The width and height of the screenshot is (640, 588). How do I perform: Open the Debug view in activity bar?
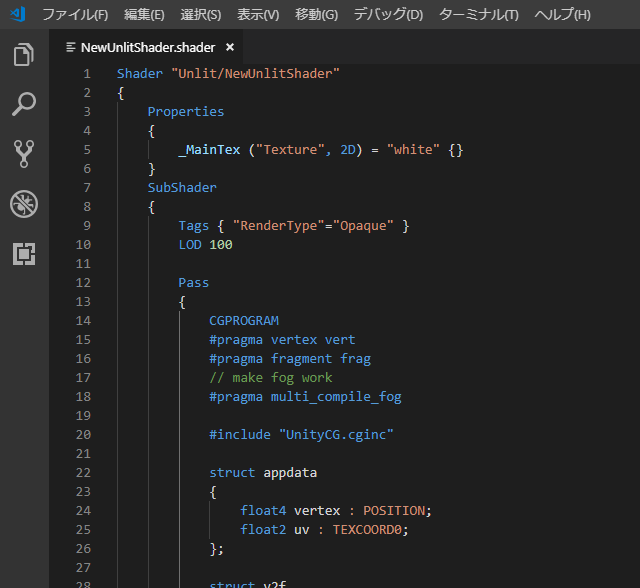click(24, 204)
